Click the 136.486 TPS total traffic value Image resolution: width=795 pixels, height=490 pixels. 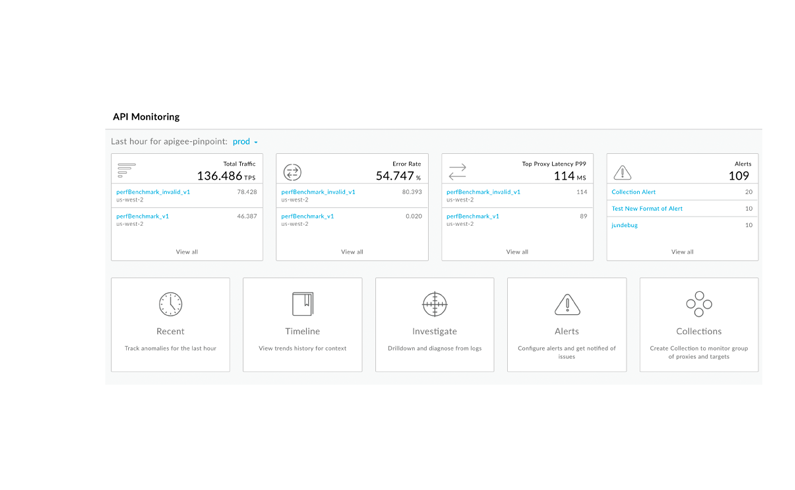pos(226,176)
